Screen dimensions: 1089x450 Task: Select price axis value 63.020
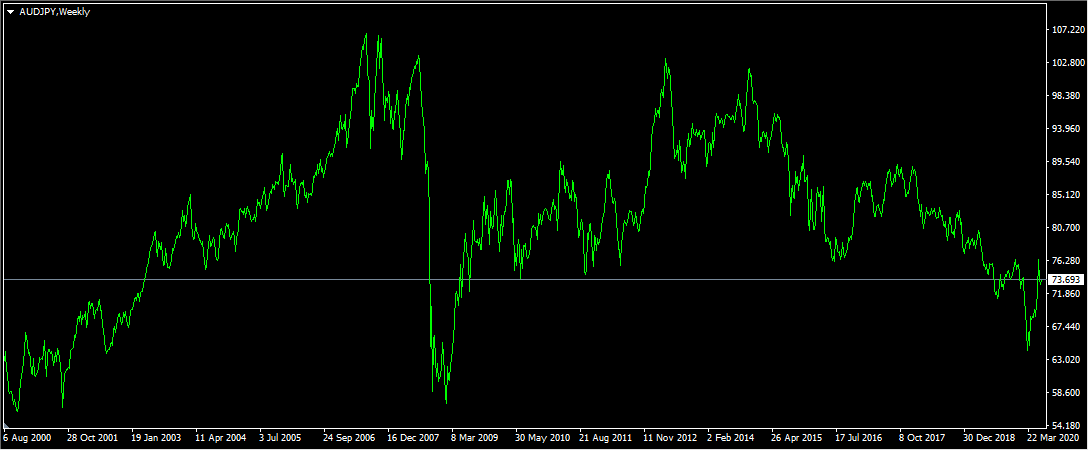(x=1068, y=360)
